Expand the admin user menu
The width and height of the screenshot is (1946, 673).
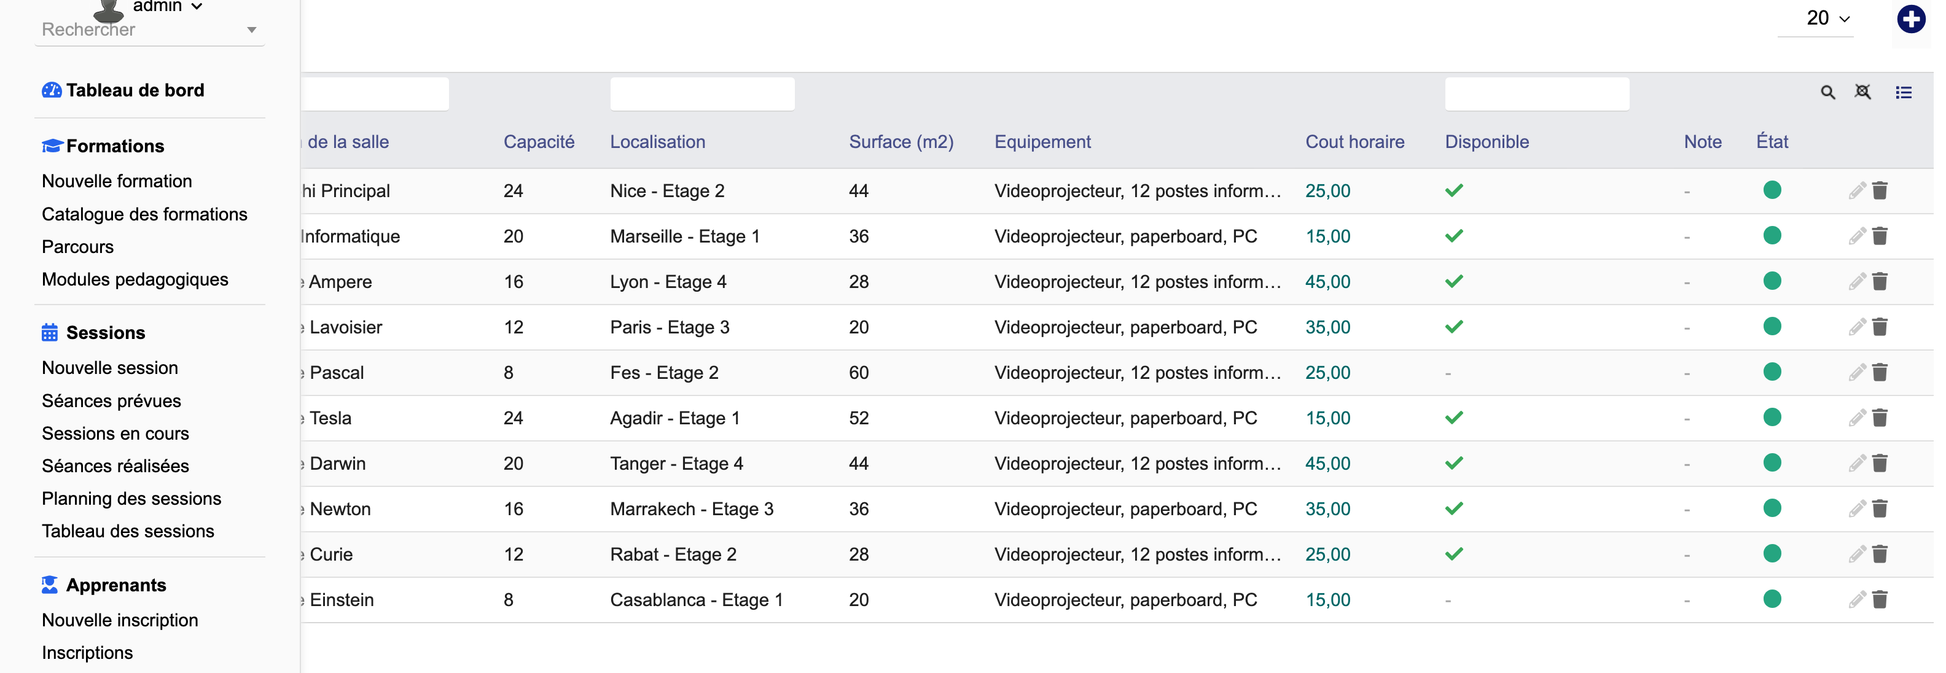167,7
